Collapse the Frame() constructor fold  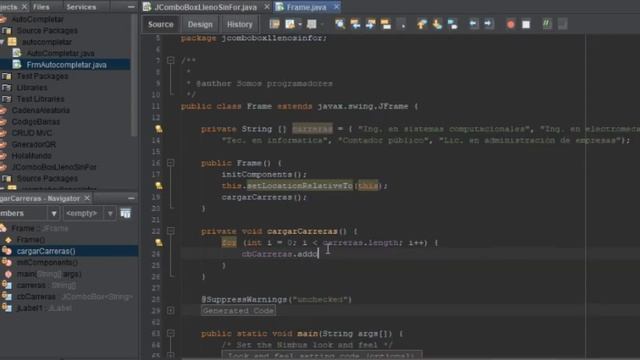click(171, 163)
